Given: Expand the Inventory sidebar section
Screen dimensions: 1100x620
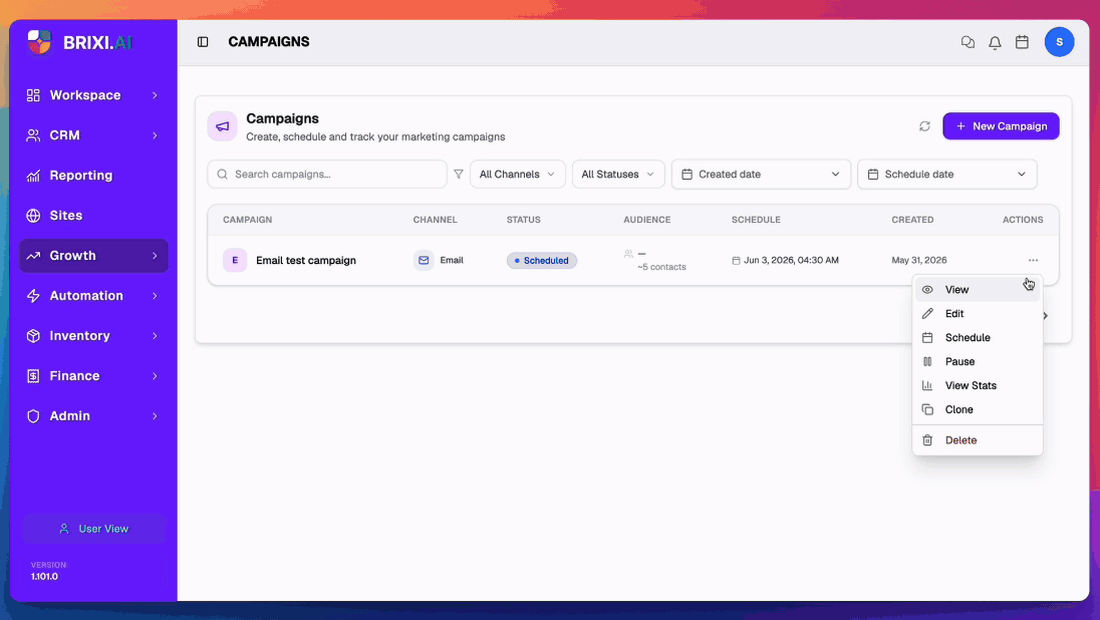Looking at the screenshot, I should (93, 336).
